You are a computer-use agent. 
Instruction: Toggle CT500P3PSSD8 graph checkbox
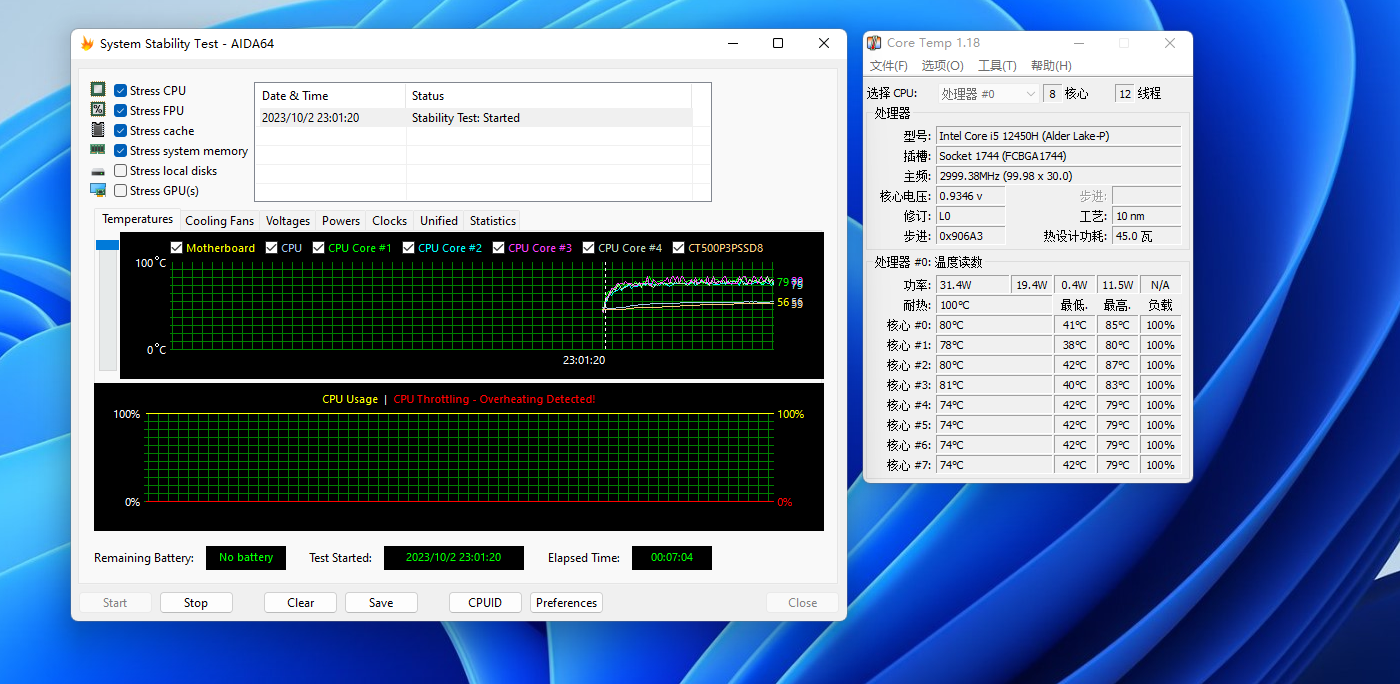pyautogui.click(x=679, y=248)
